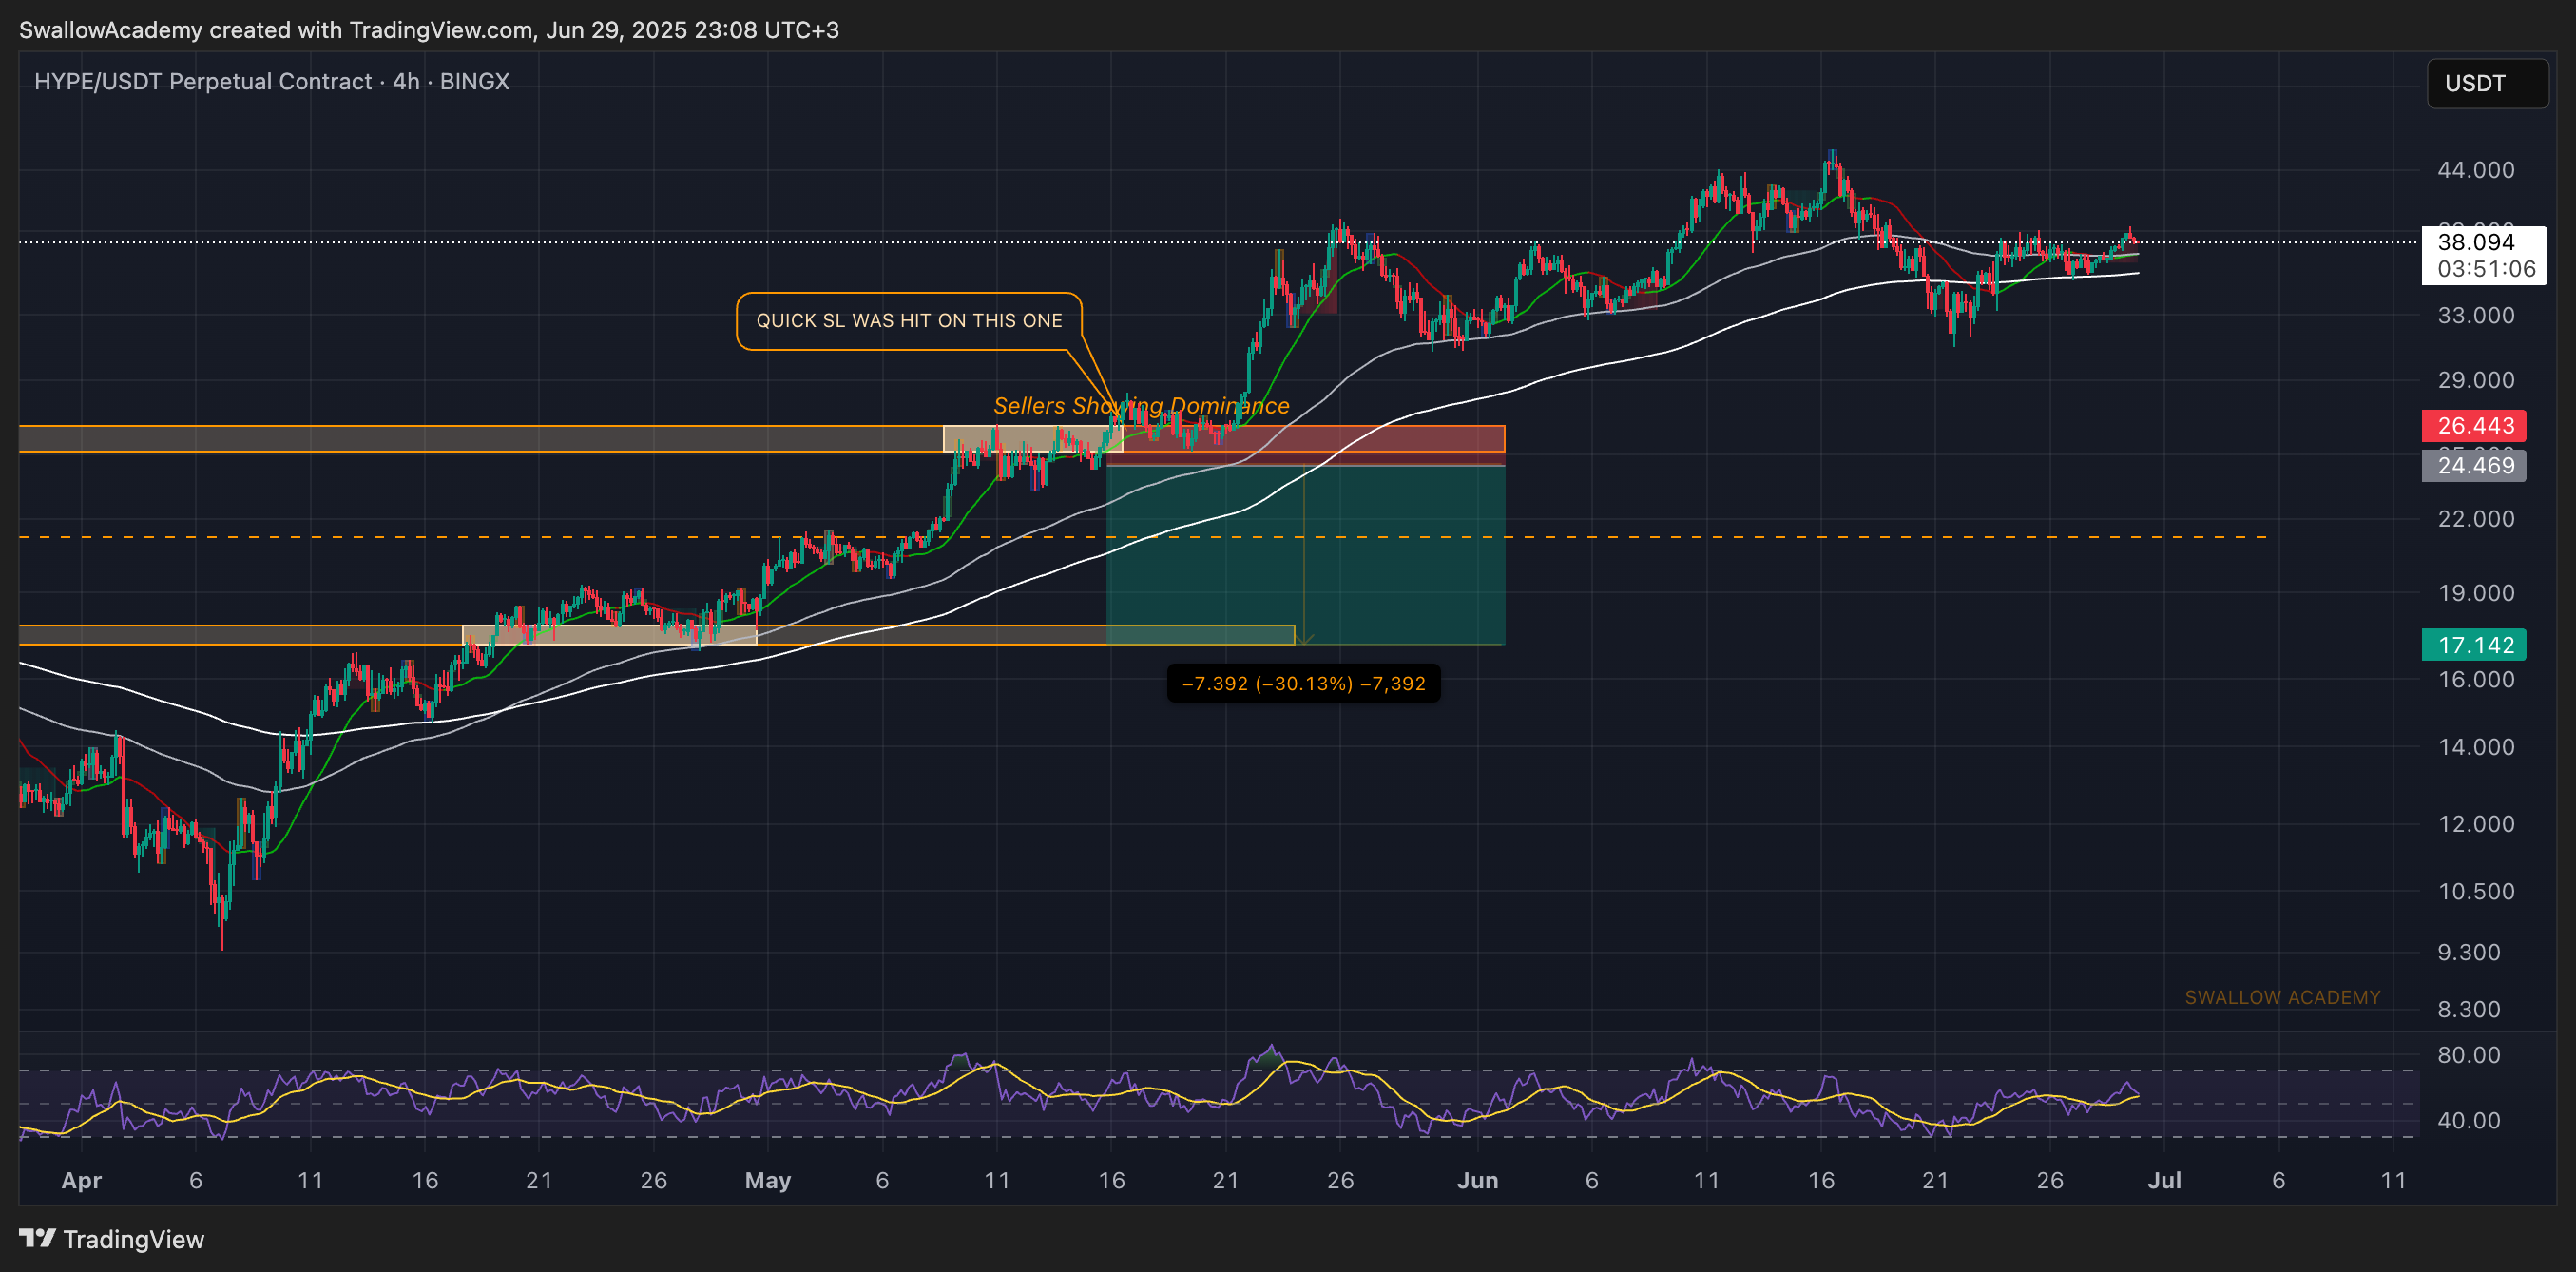Click the green target price tag 17.142

pyautogui.click(x=2473, y=645)
